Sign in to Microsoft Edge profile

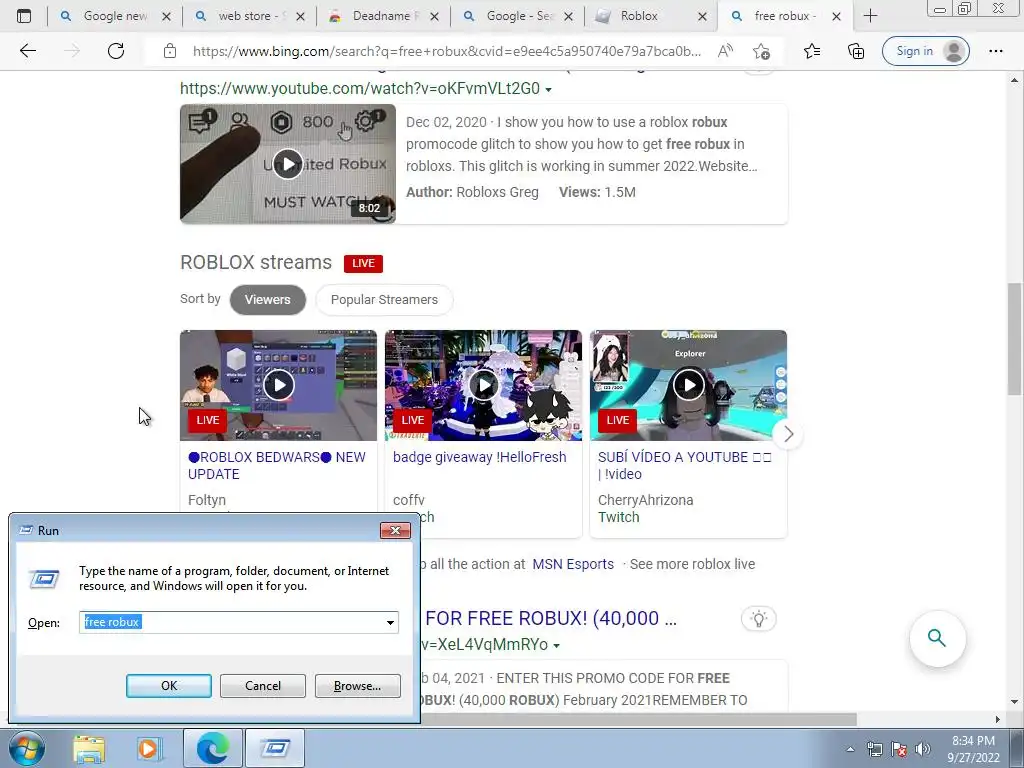(x=925, y=51)
